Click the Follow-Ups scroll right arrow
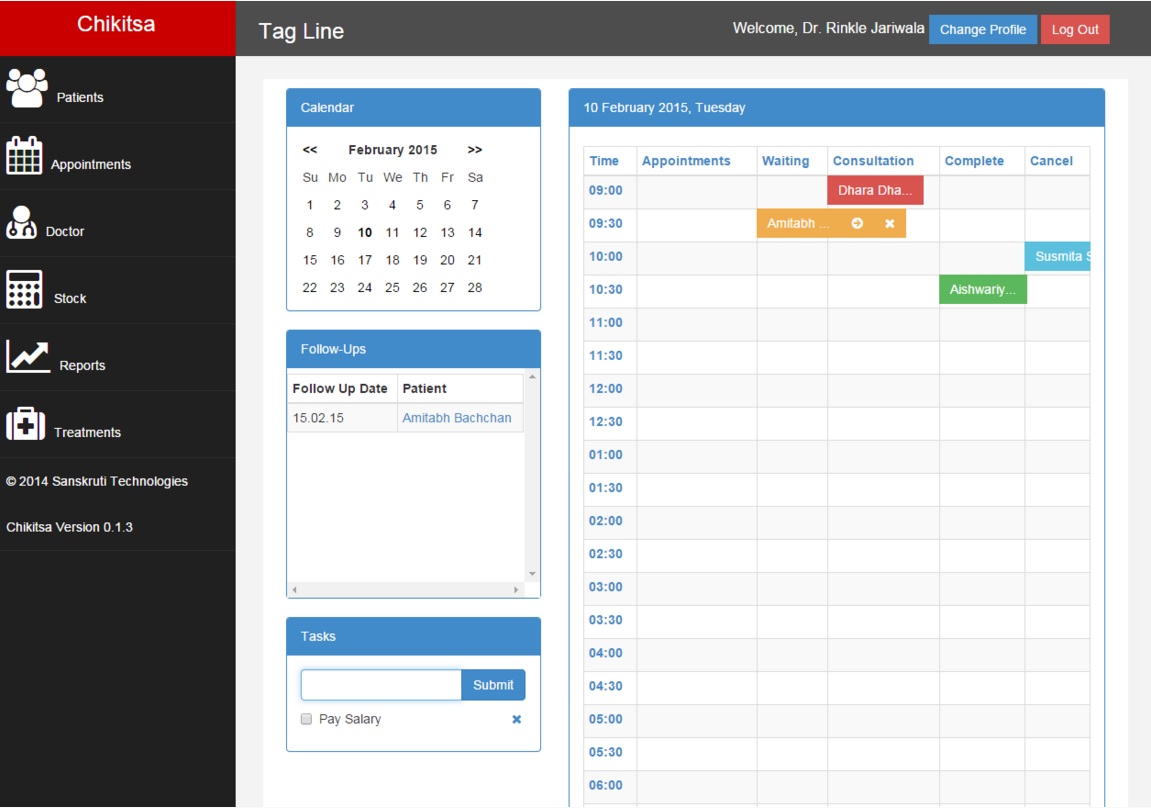 point(516,589)
